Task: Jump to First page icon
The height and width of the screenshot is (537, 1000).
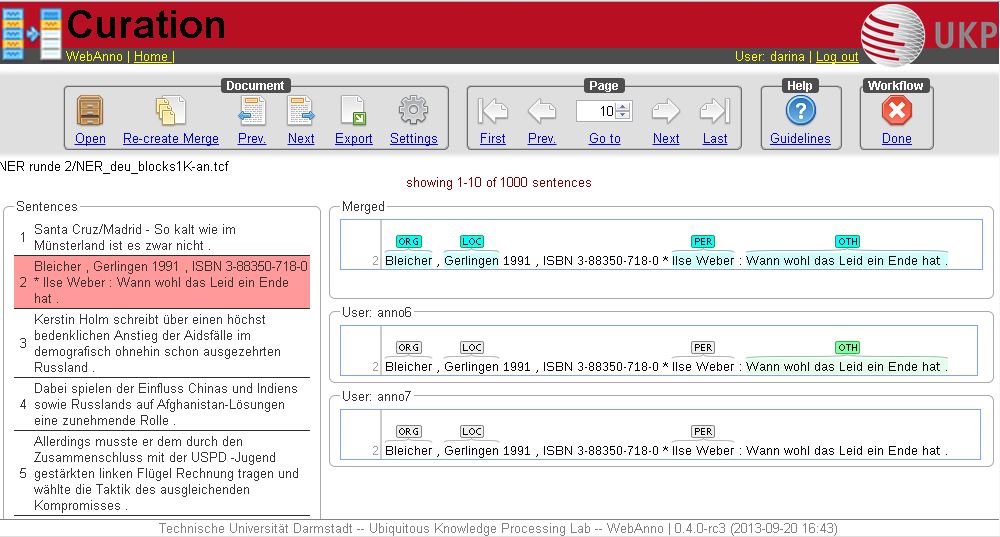Action: [x=492, y=111]
